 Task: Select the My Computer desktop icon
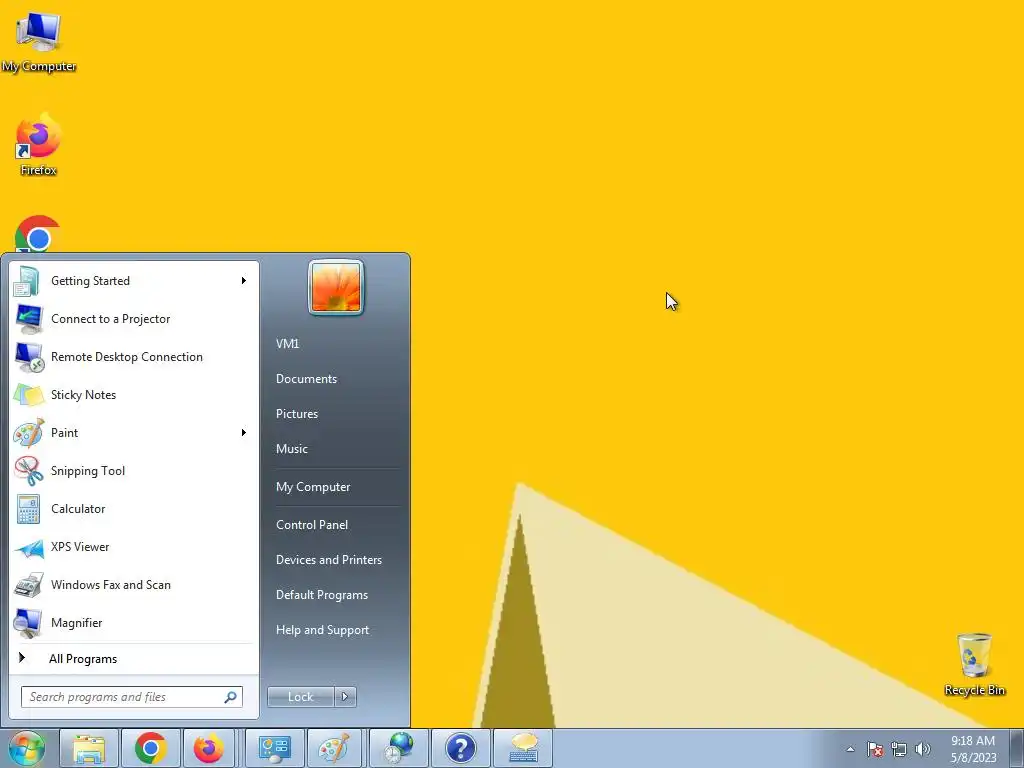click(39, 42)
